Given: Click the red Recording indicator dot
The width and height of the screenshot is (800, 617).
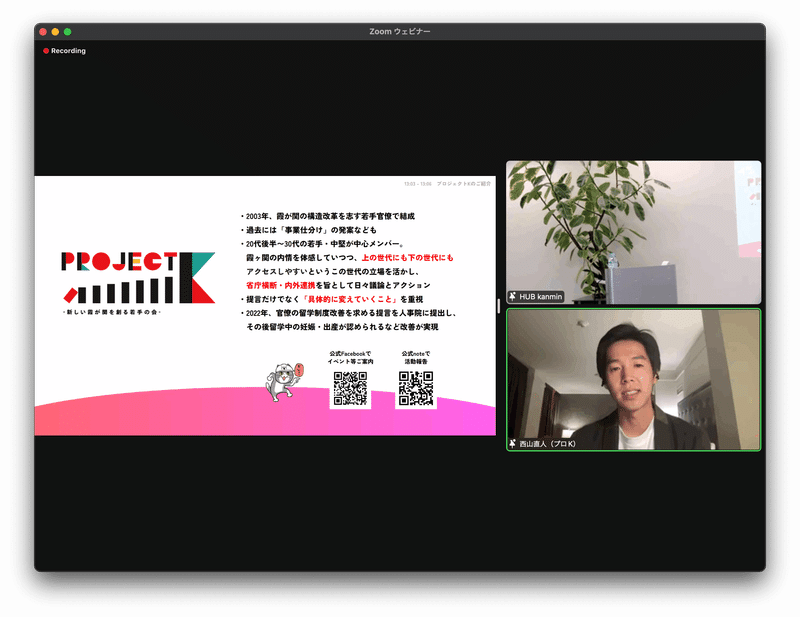Looking at the screenshot, I should click(x=46, y=51).
